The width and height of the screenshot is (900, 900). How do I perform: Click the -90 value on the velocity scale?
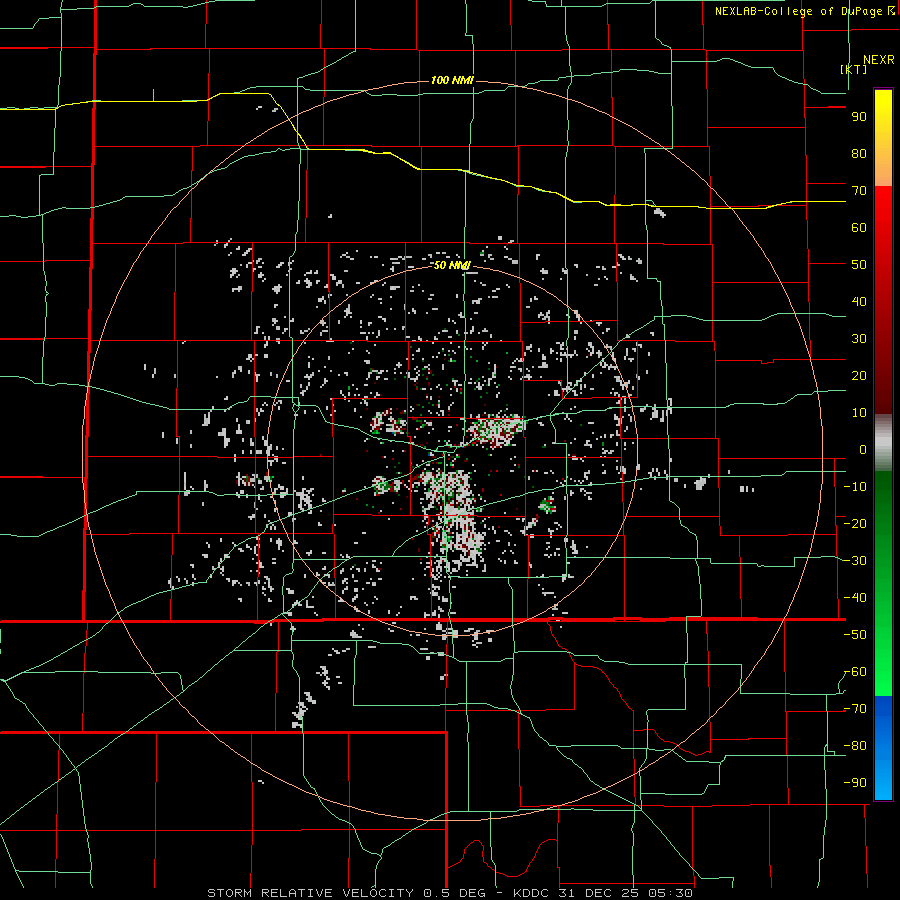tap(855, 783)
